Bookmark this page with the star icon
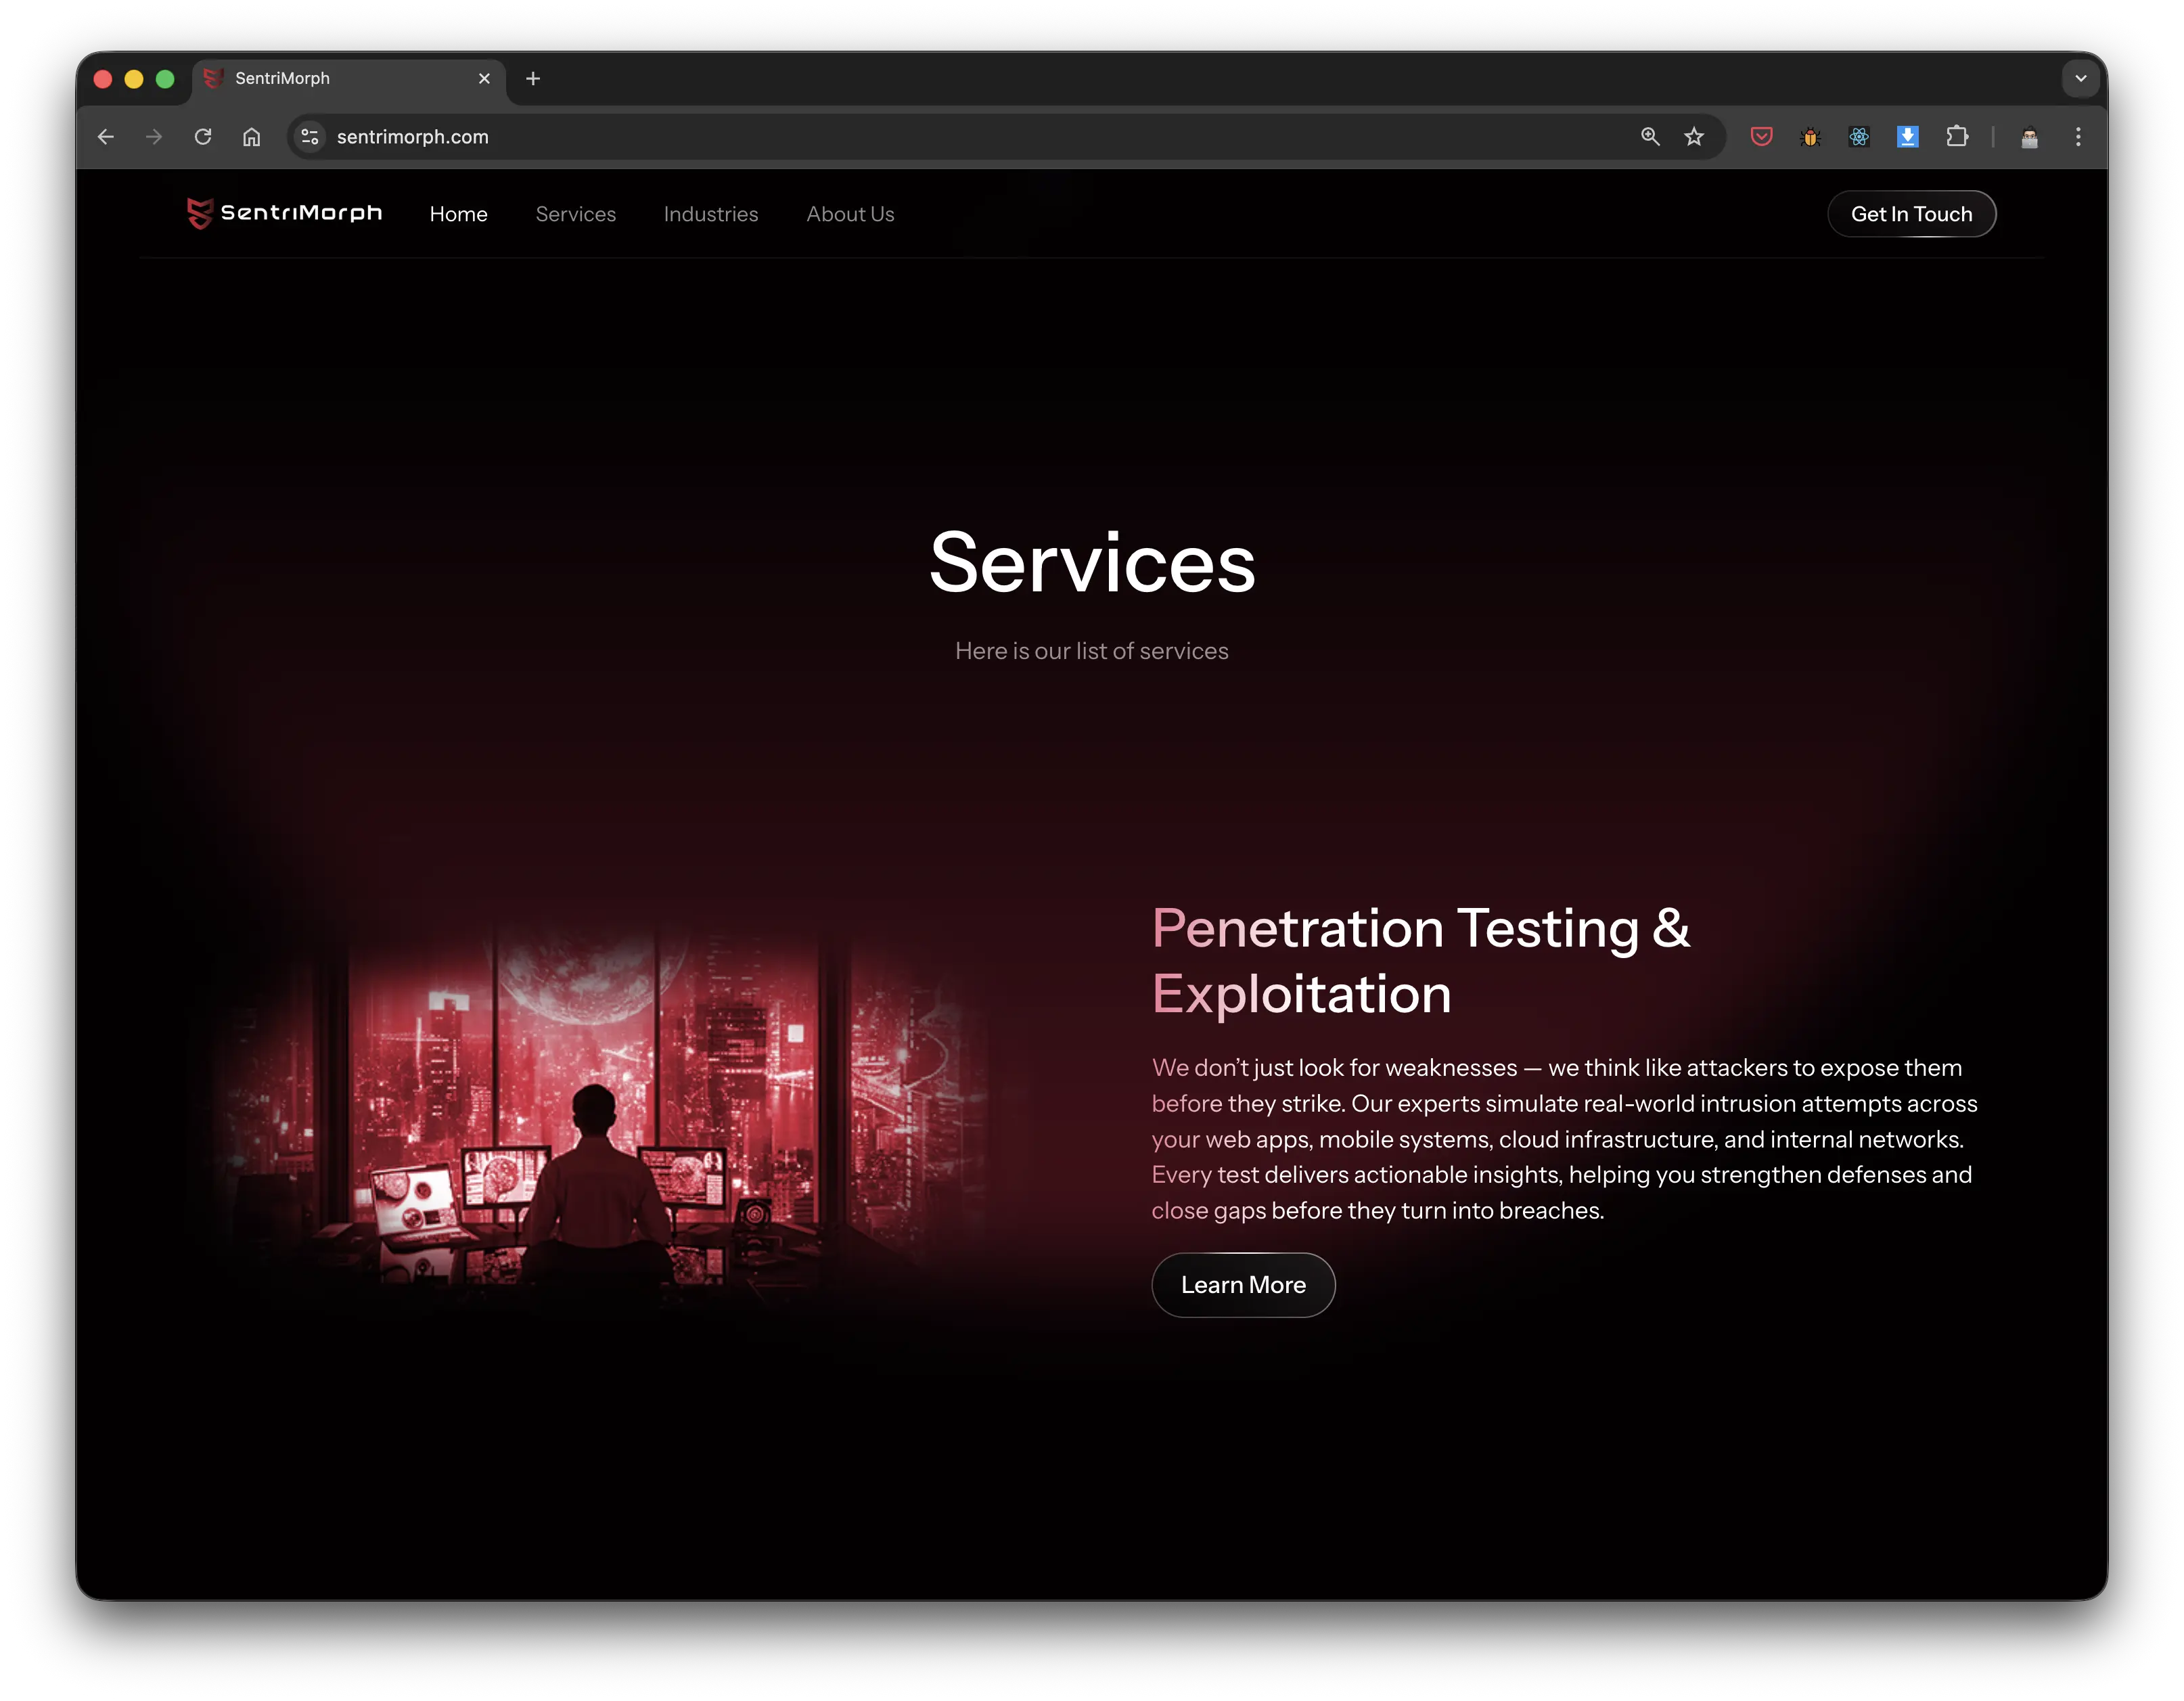This screenshot has height=1701, width=2184. click(1694, 137)
